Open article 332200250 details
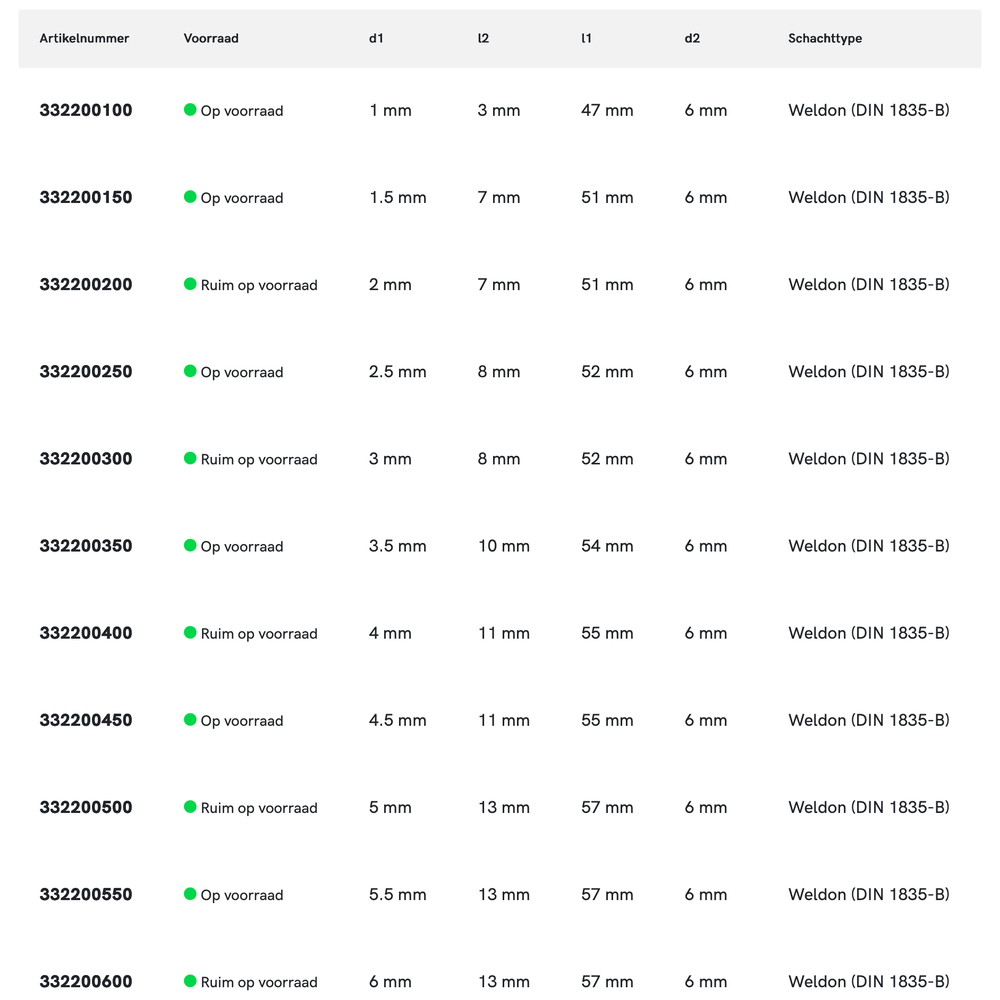 pos(86,371)
